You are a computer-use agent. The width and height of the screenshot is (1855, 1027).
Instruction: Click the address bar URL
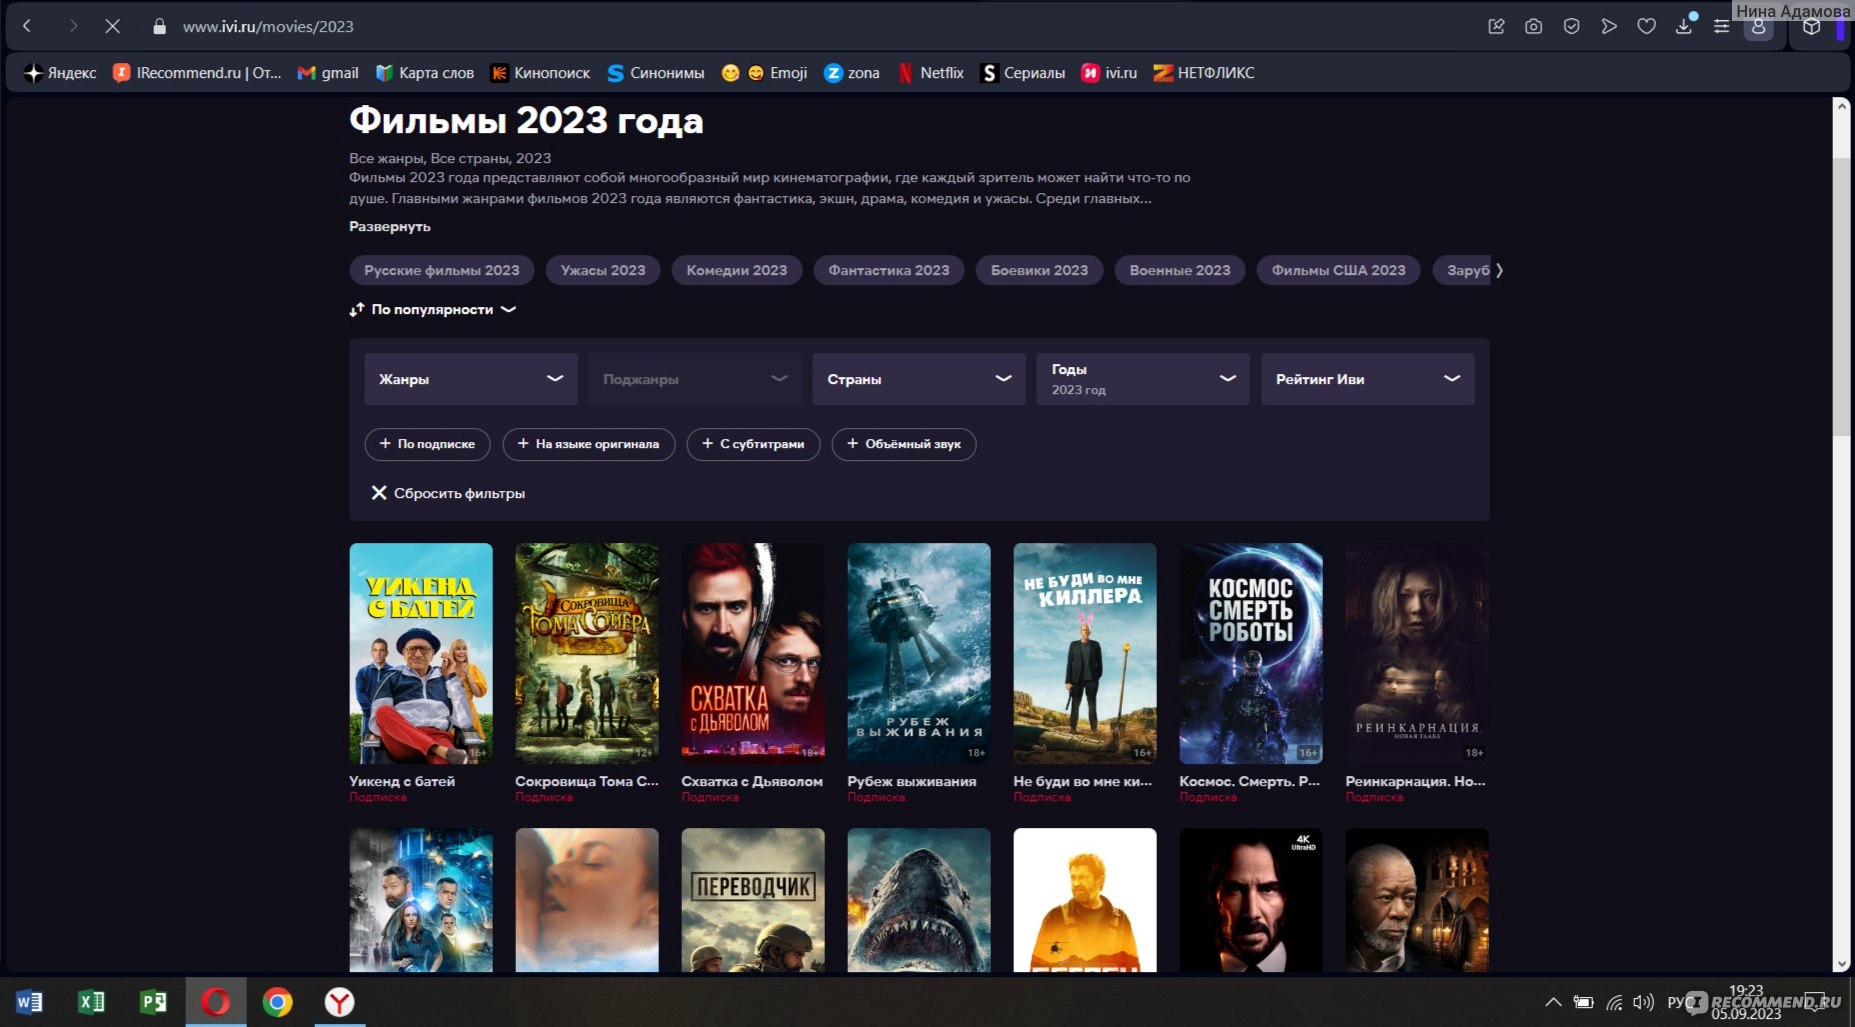coord(268,27)
